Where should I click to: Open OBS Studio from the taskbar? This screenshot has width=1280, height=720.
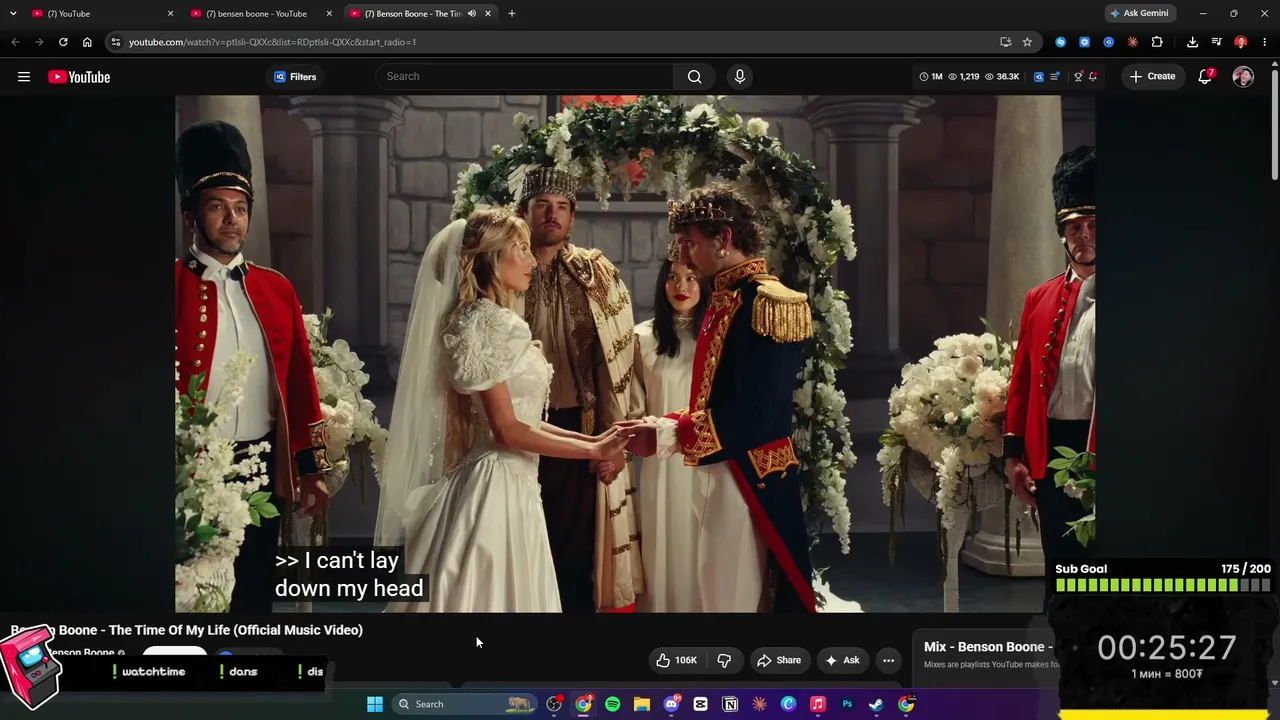tap(554, 704)
